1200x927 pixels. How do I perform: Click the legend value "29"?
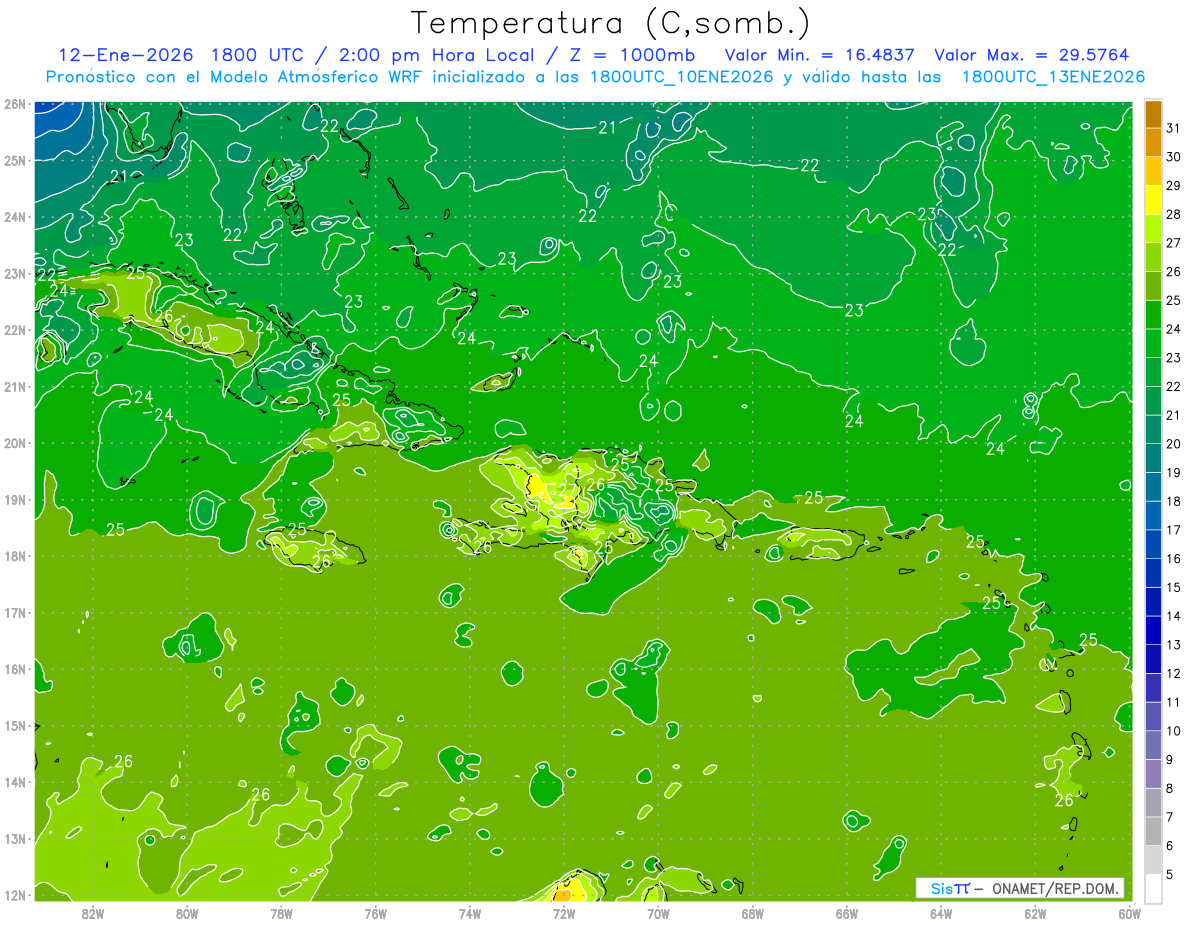pos(1174,186)
